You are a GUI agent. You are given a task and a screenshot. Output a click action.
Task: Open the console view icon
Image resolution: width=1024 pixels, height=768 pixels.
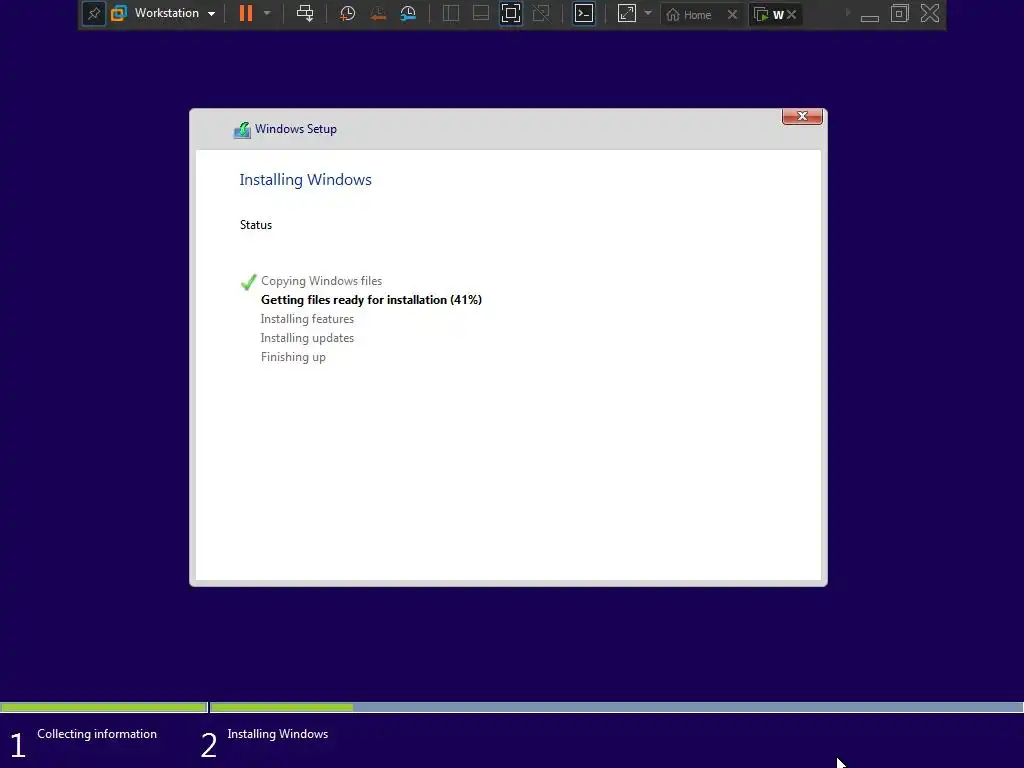[584, 13]
